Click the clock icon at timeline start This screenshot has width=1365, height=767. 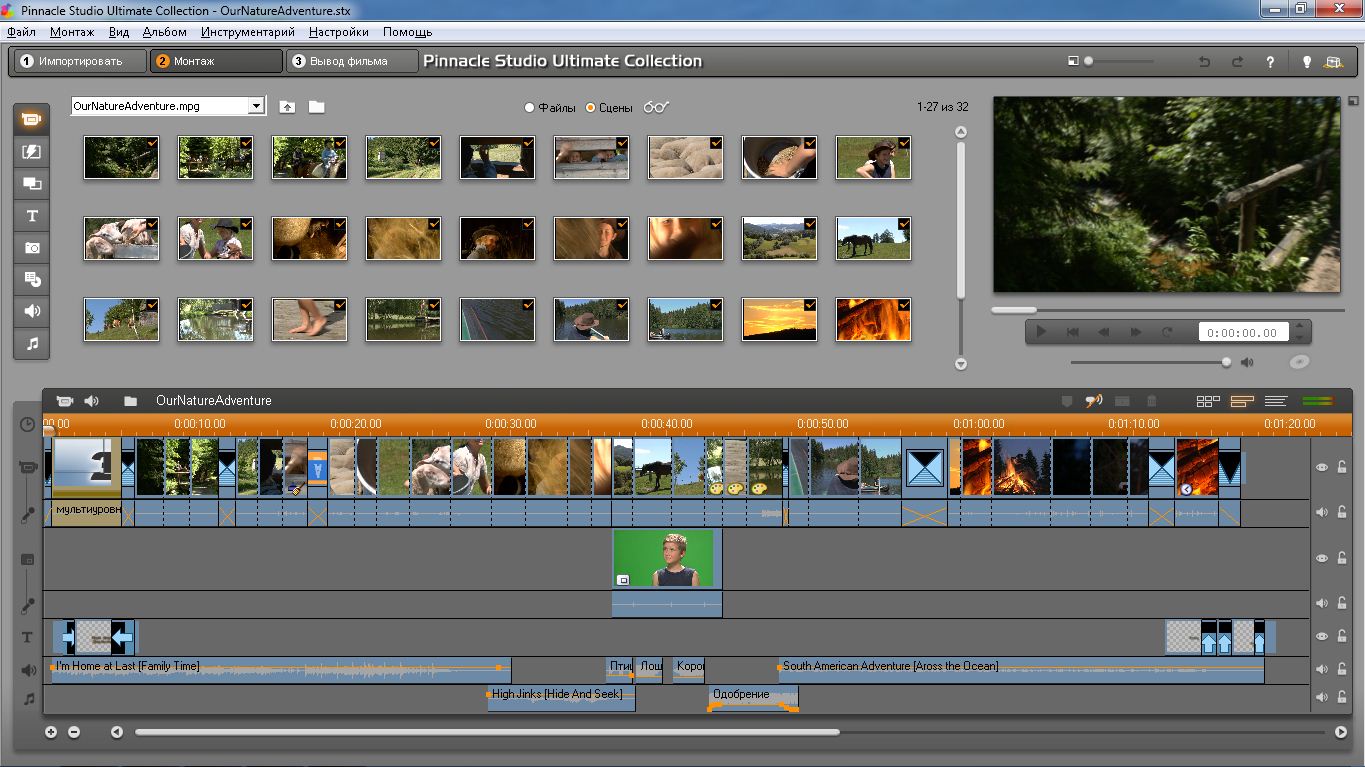click(28, 424)
